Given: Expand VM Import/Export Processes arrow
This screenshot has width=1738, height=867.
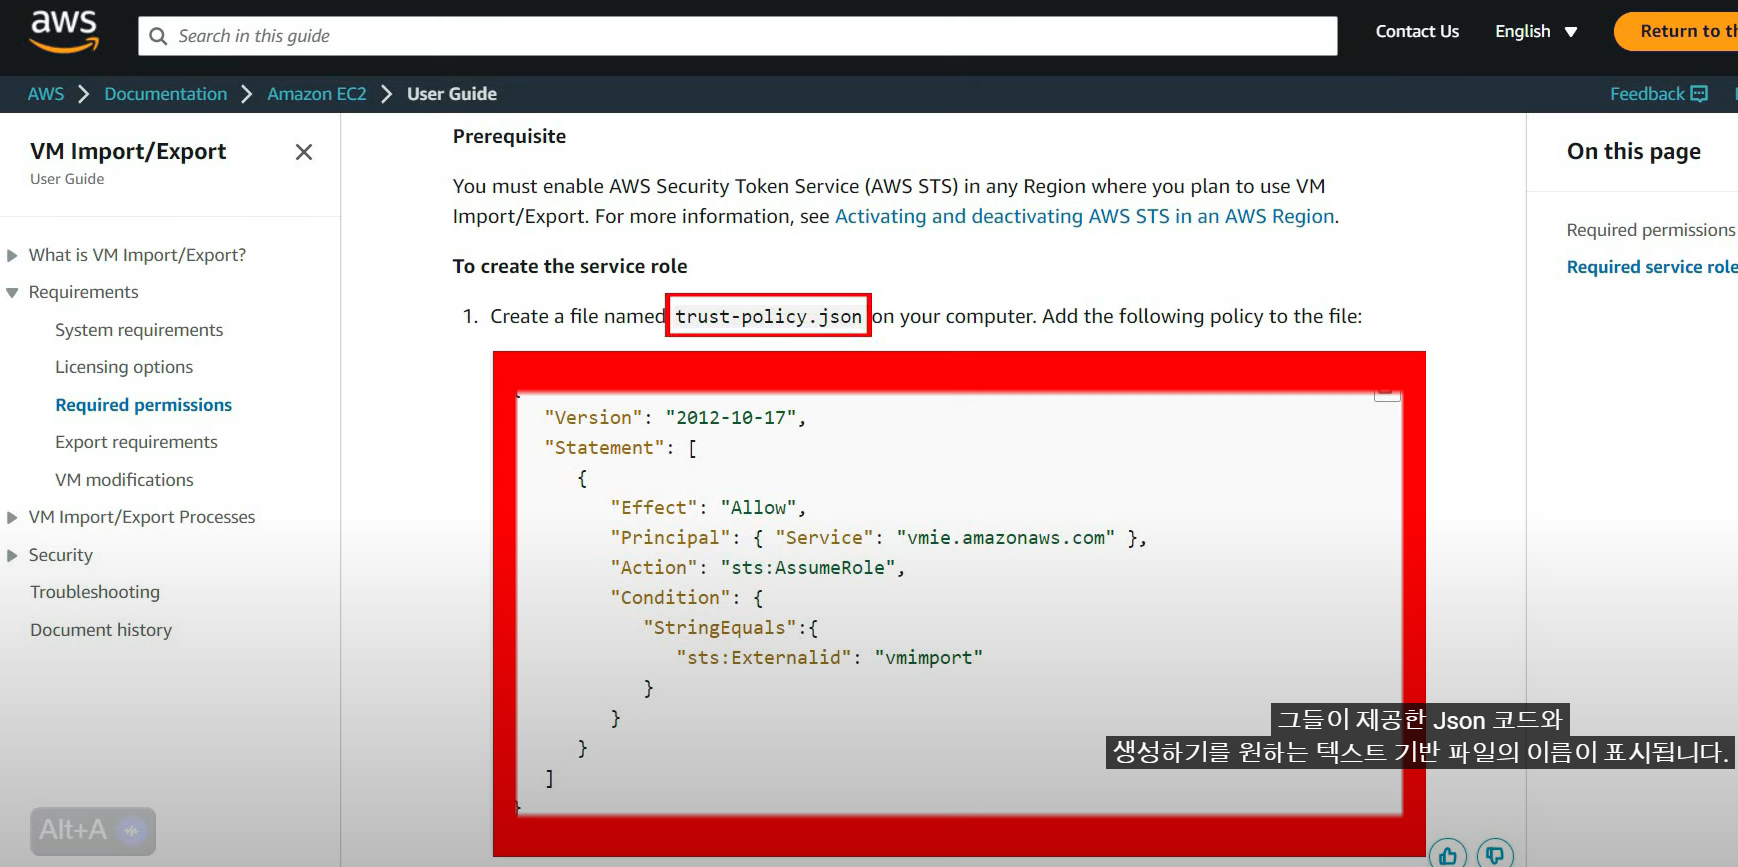Looking at the screenshot, I should point(12,518).
